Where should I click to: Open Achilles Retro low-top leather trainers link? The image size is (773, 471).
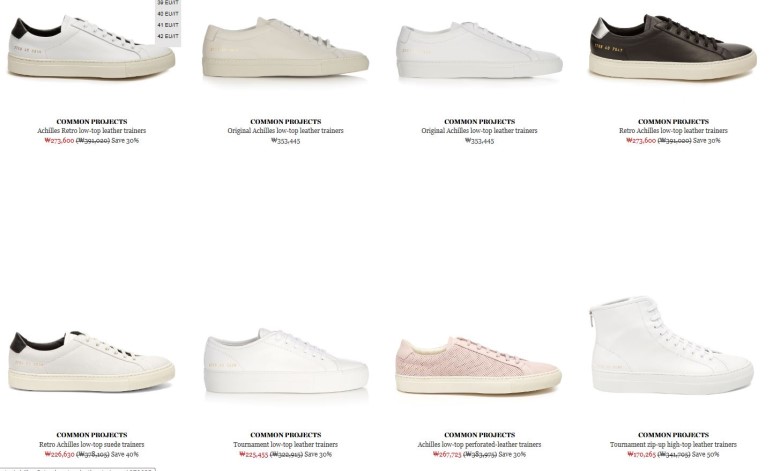tap(92, 131)
